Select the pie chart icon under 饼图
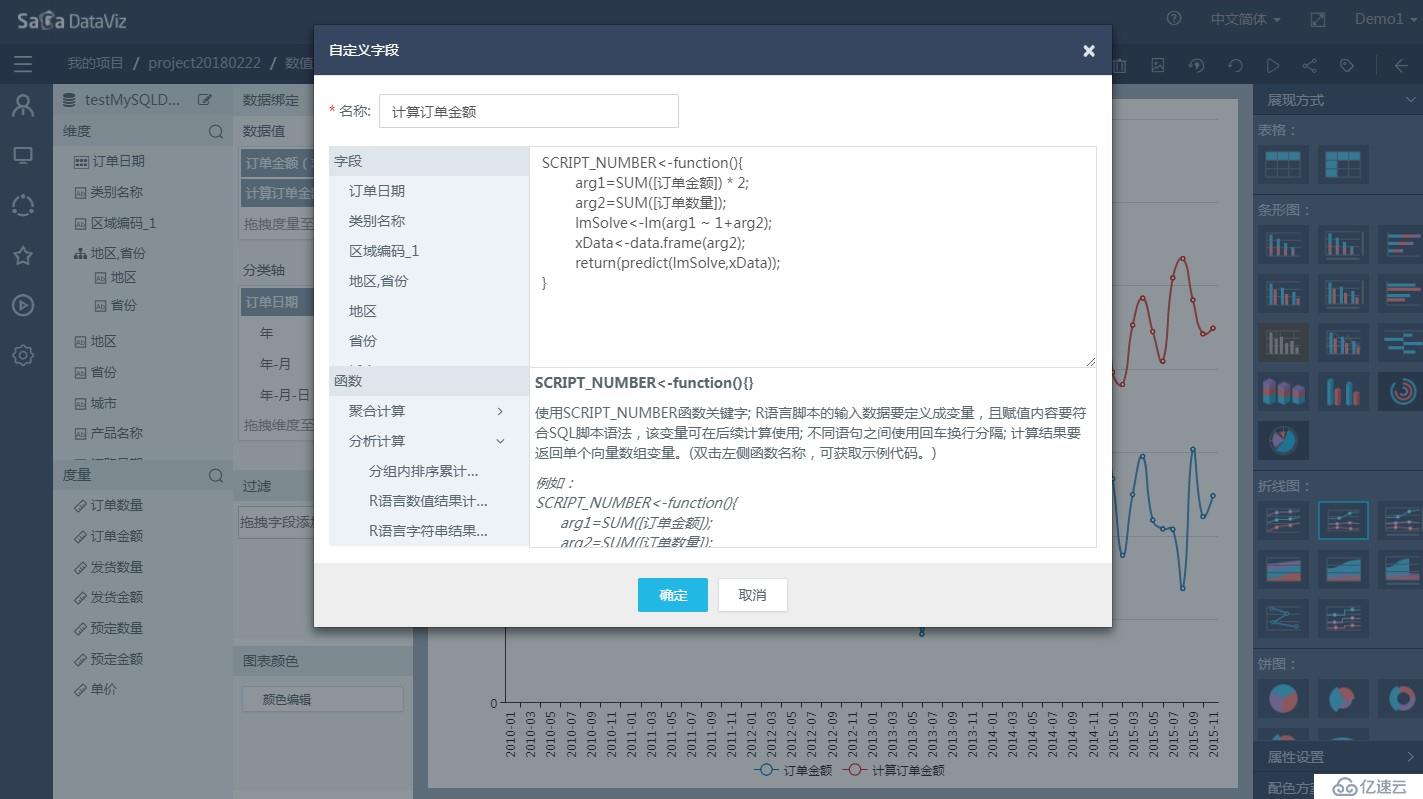 tap(1283, 698)
